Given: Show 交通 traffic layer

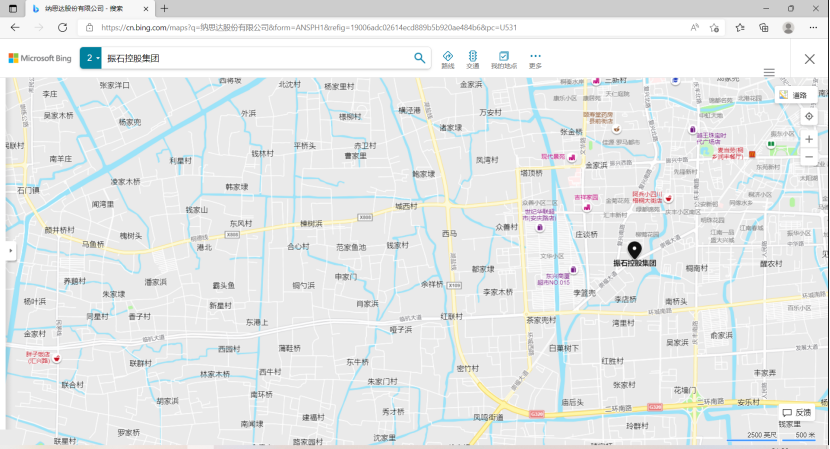Looking at the screenshot, I should click(x=472, y=59).
